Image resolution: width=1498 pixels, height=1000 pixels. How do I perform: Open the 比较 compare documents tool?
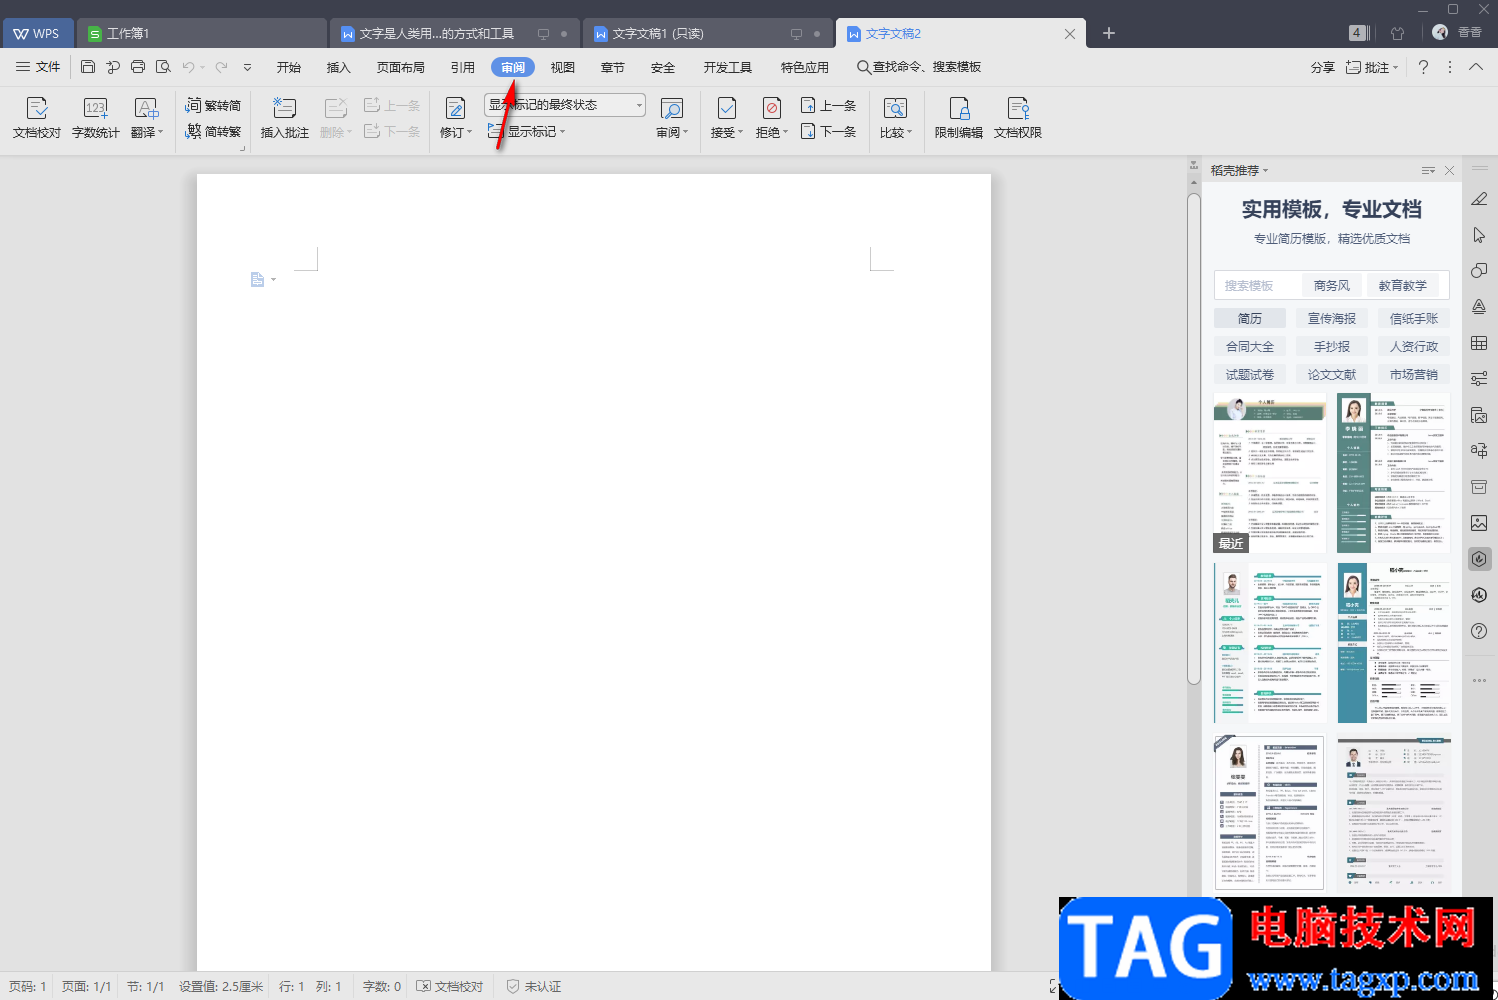[895, 118]
